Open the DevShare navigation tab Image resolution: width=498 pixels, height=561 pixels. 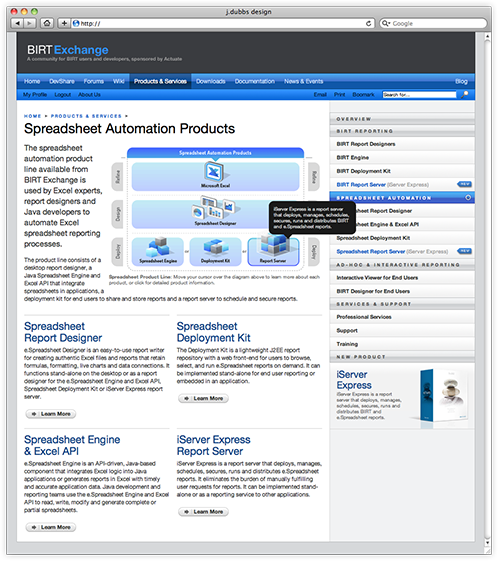point(62,81)
